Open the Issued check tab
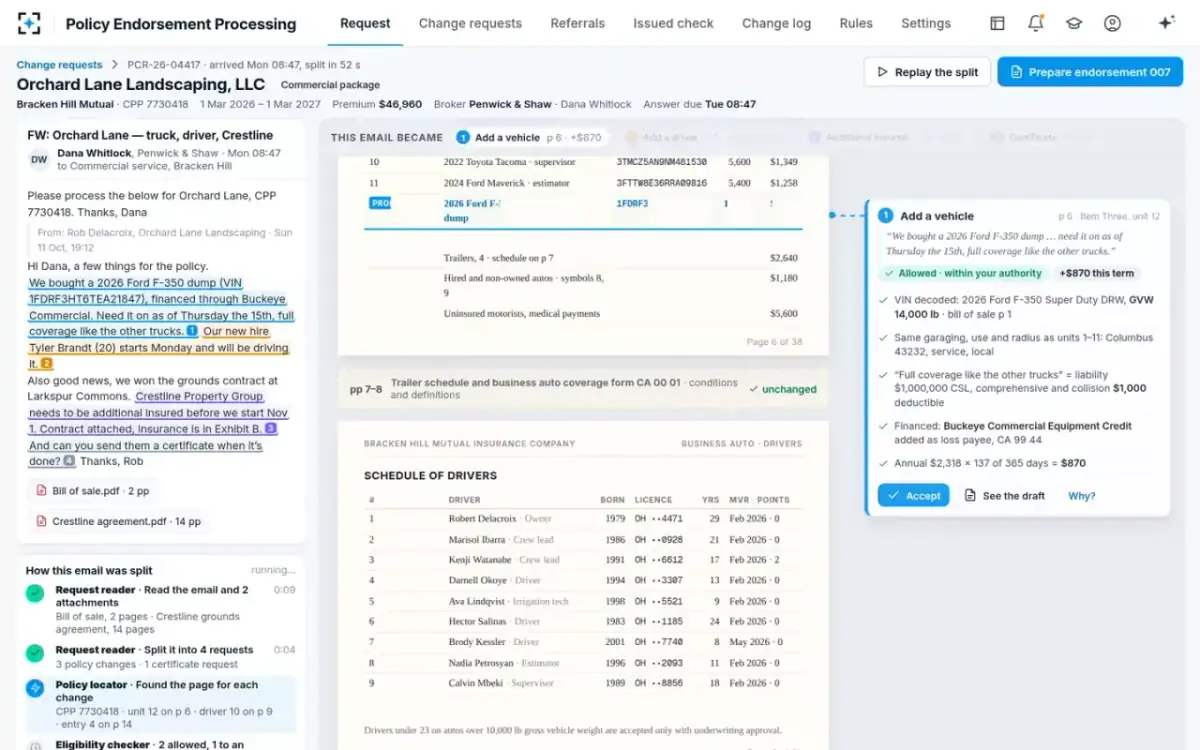Screen dimensions: 1200x750 pos(673,23)
